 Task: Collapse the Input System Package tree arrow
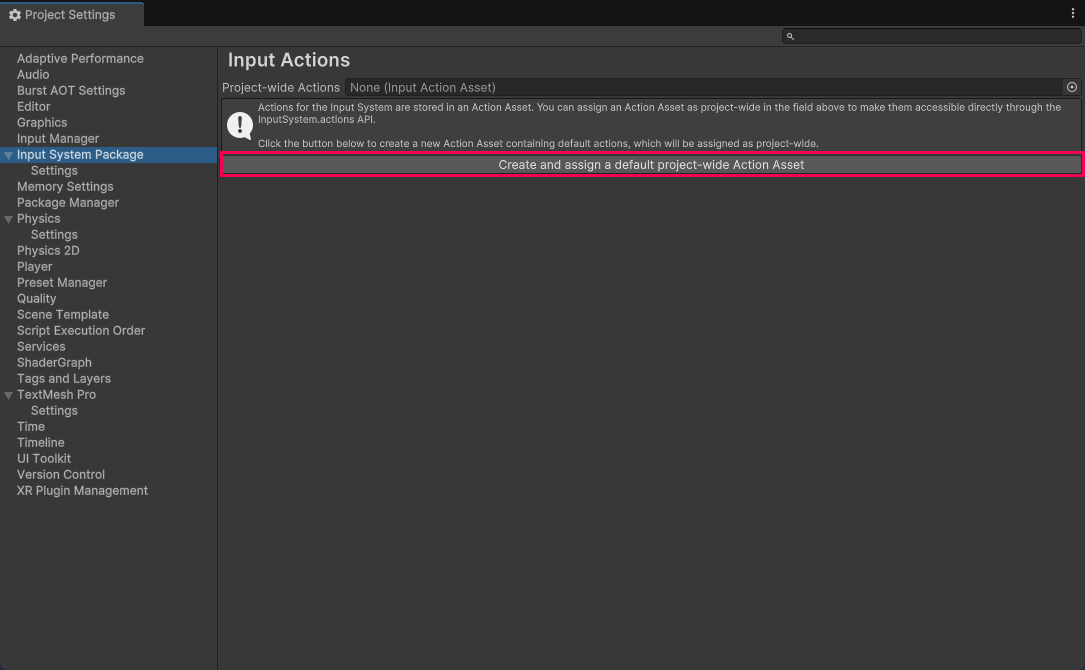9,155
